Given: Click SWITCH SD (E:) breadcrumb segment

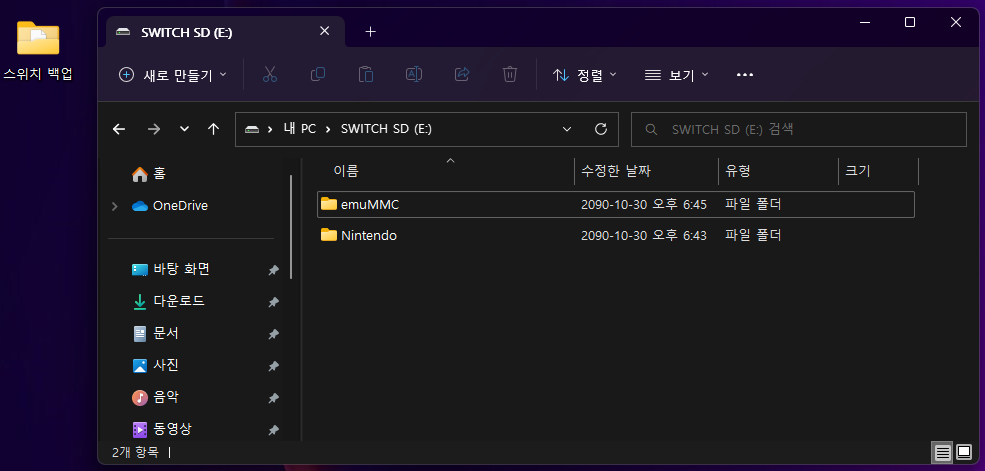Looking at the screenshot, I should (386, 129).
